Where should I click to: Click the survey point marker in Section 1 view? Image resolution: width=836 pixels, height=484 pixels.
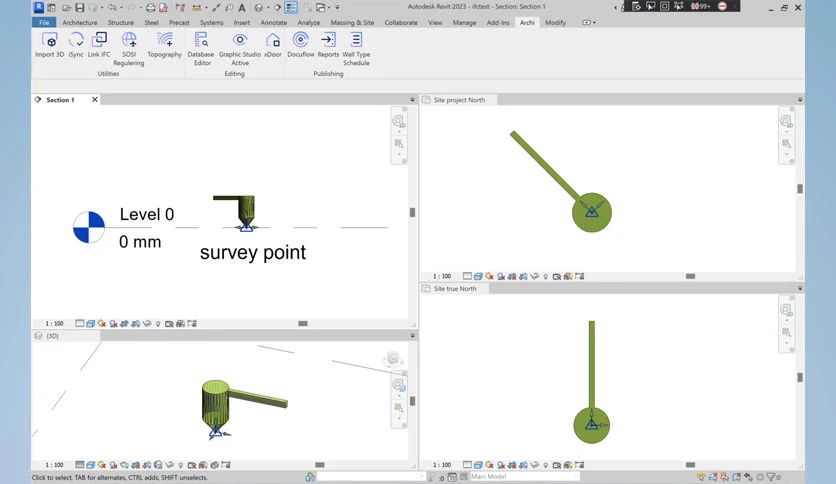[x=246, y=226]
